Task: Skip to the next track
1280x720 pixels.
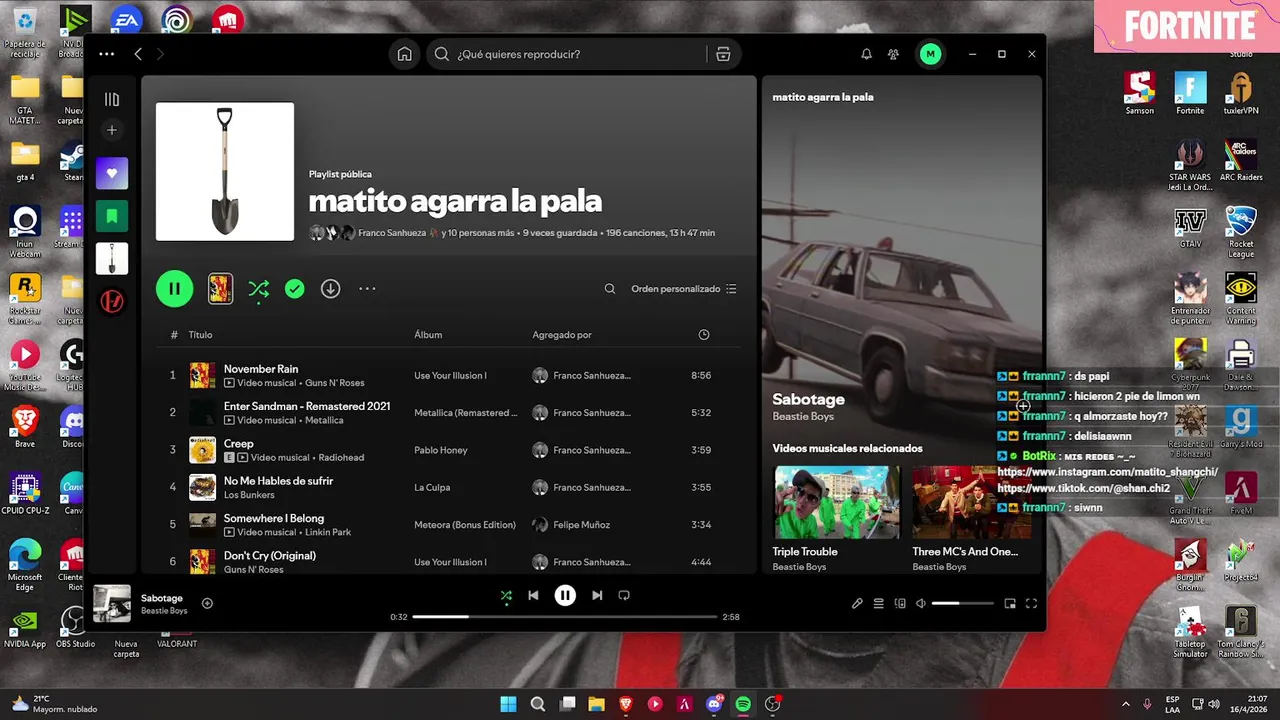Action: (x=597, y=595)
